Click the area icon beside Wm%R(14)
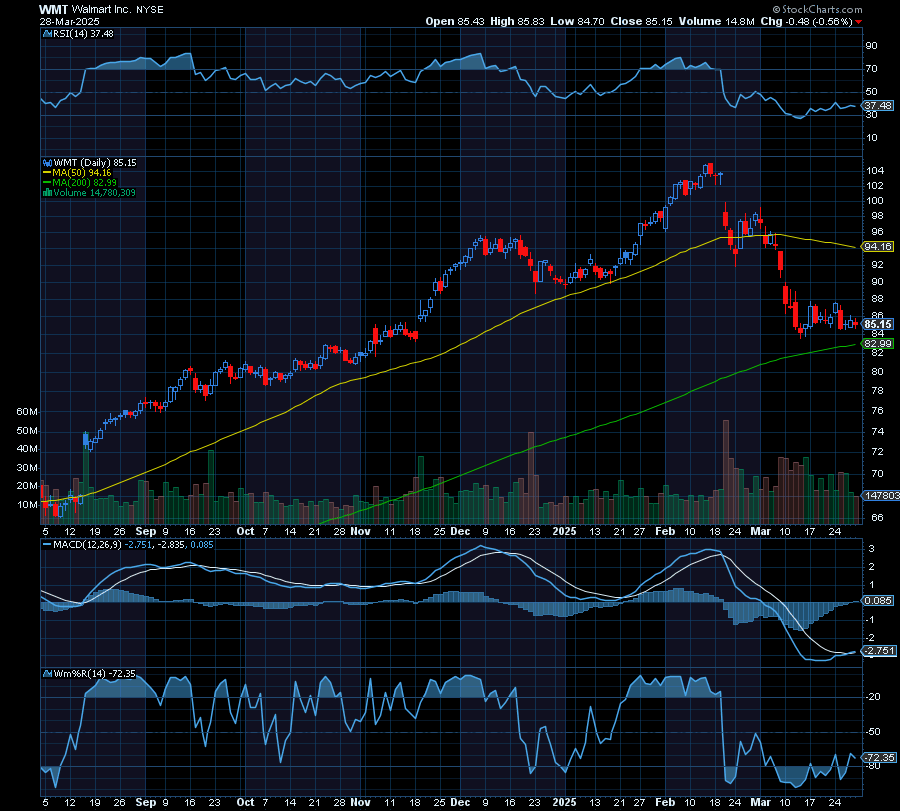900x811 pixels. point(47,673)
